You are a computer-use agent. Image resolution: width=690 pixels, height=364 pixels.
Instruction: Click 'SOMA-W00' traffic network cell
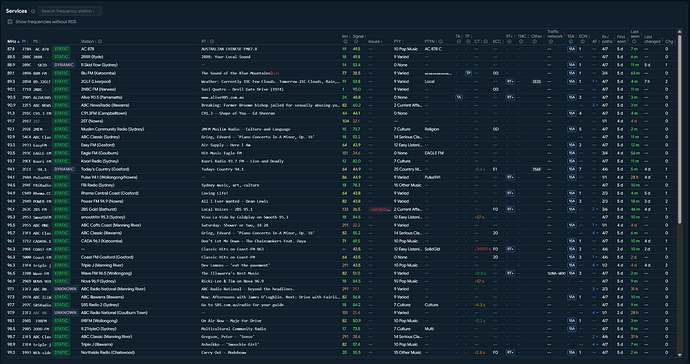coord(556,273)
